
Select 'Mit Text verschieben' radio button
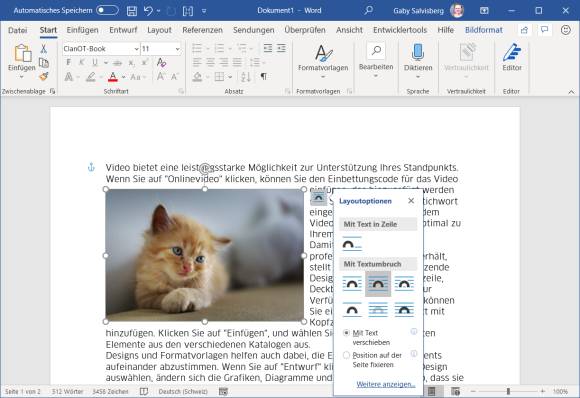[x=346, y=333]
